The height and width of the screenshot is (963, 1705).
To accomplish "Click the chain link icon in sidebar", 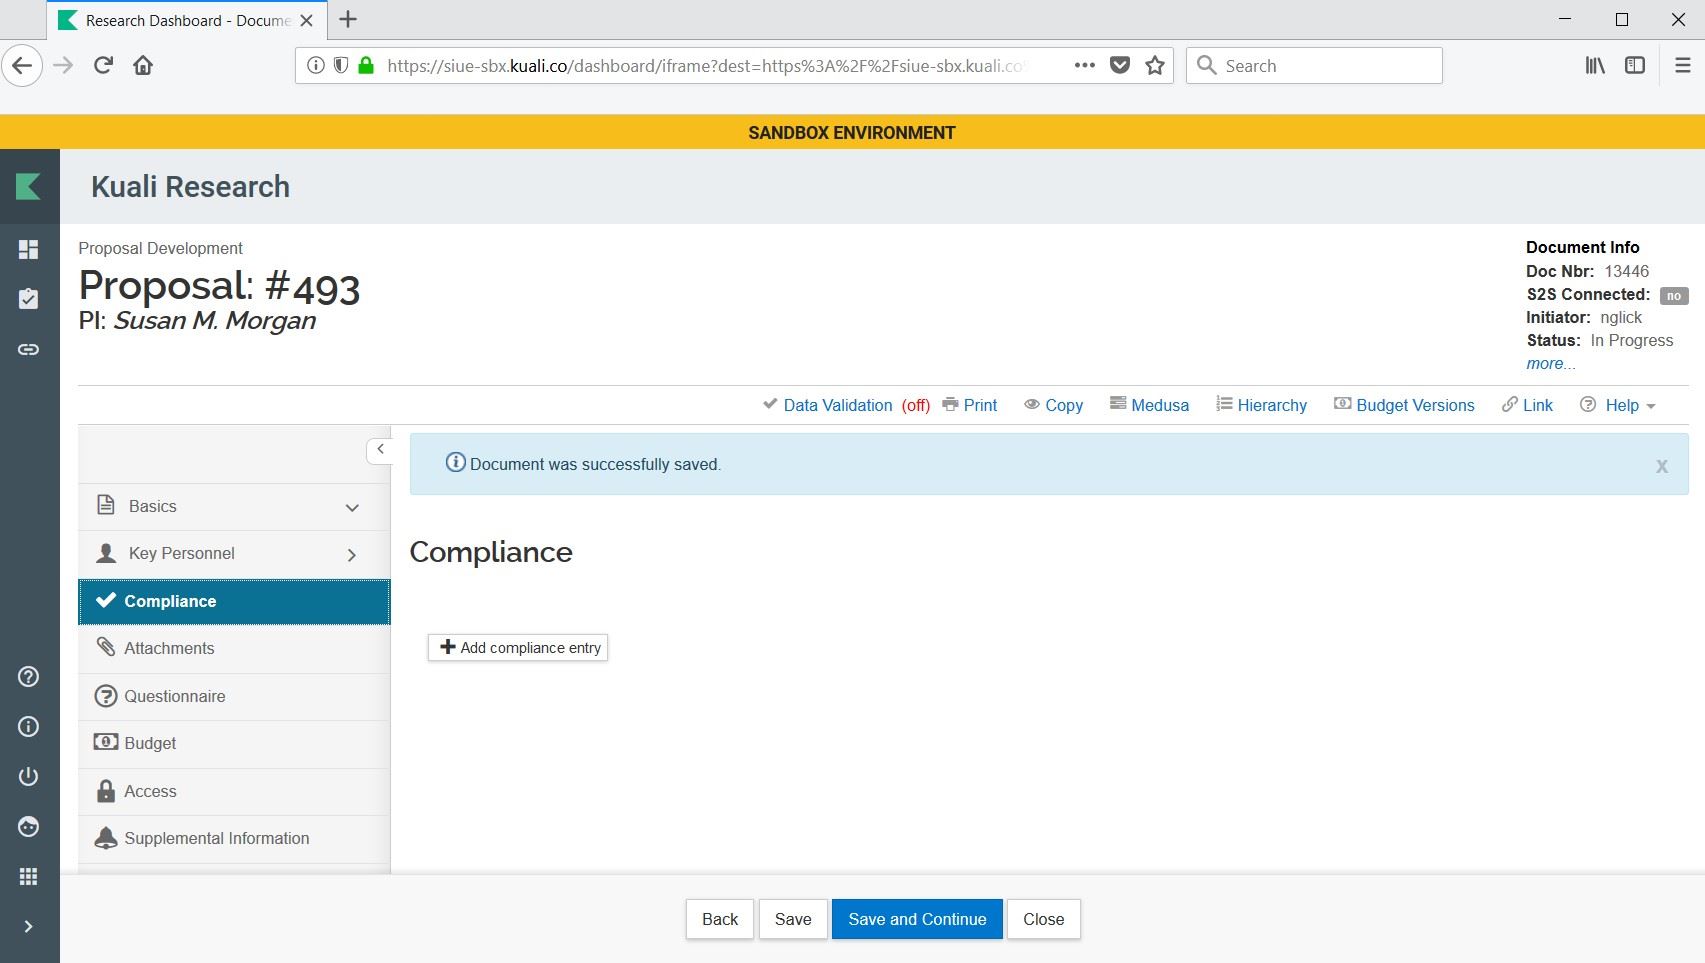I will pyautogui.click(x=28, y=349).
